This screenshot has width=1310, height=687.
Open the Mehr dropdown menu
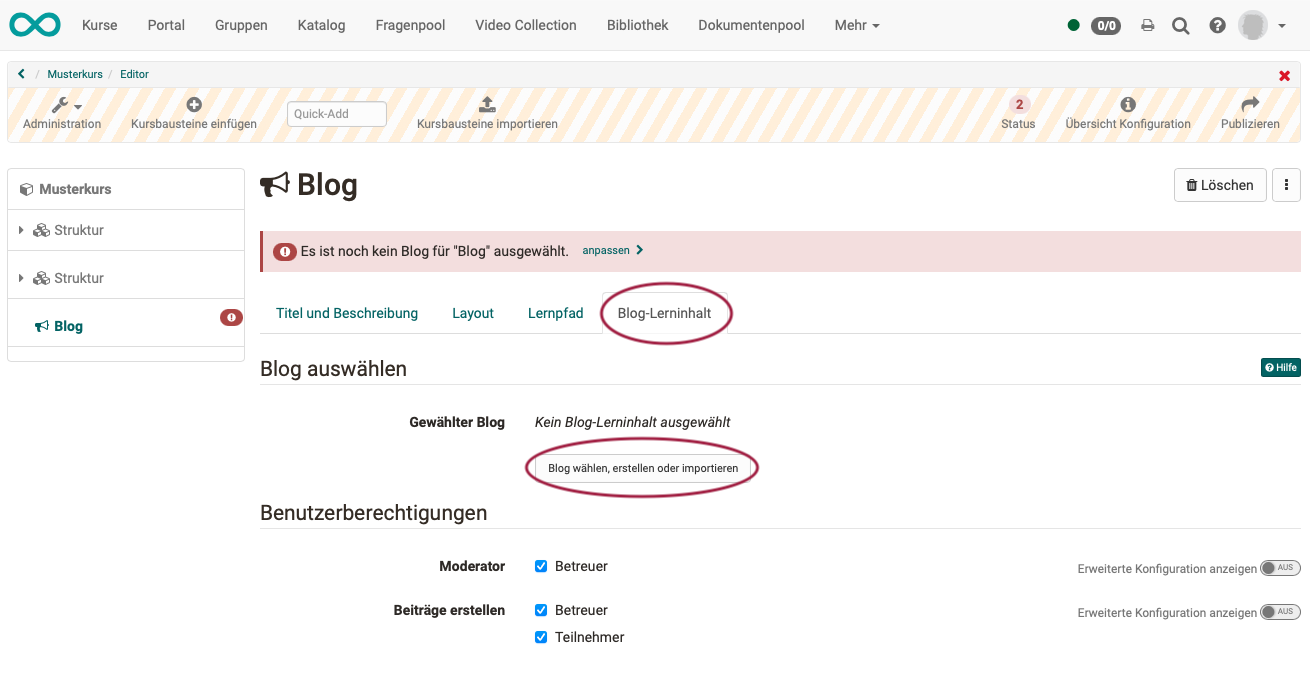856,25
